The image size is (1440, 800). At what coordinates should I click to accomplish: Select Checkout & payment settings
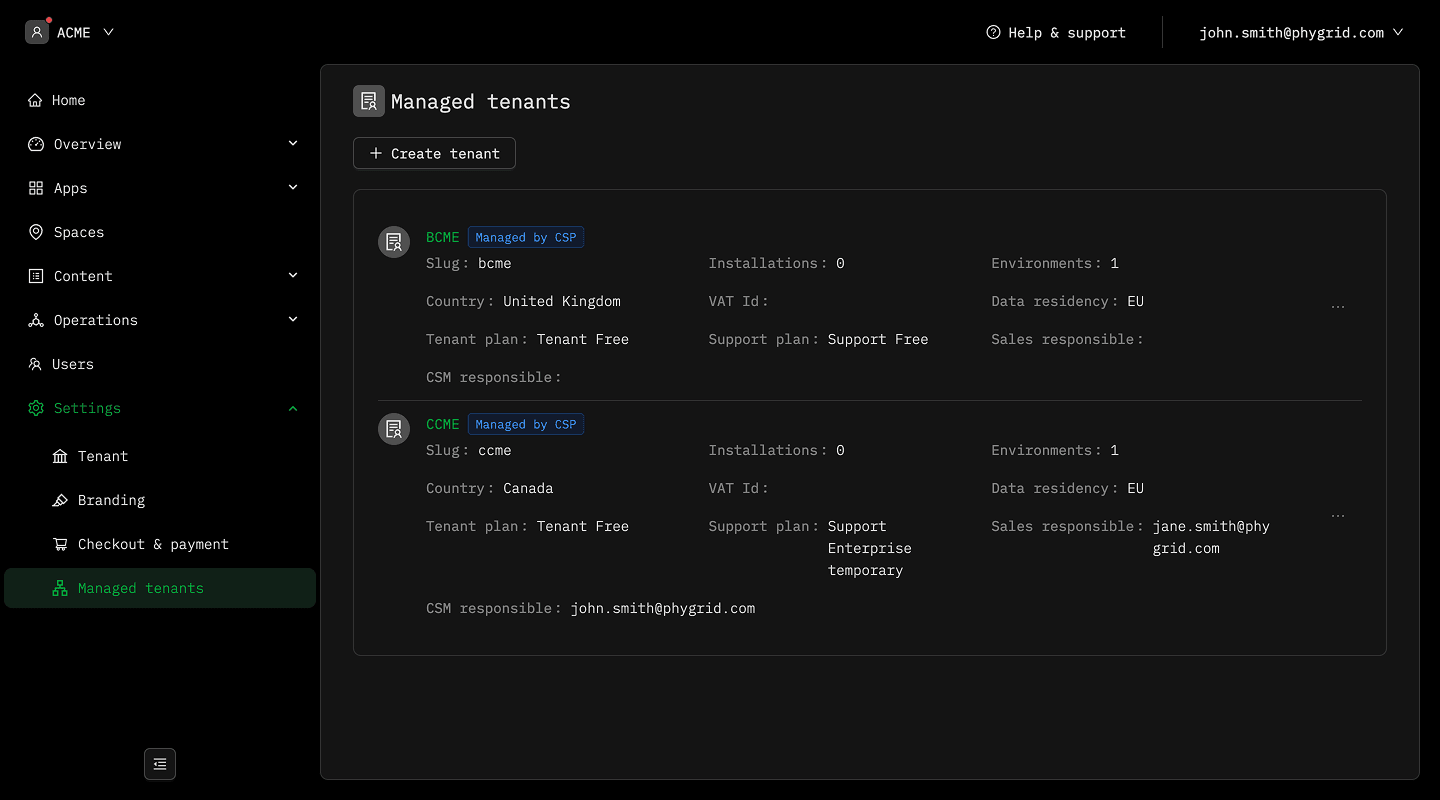click(x=153, y=544)
